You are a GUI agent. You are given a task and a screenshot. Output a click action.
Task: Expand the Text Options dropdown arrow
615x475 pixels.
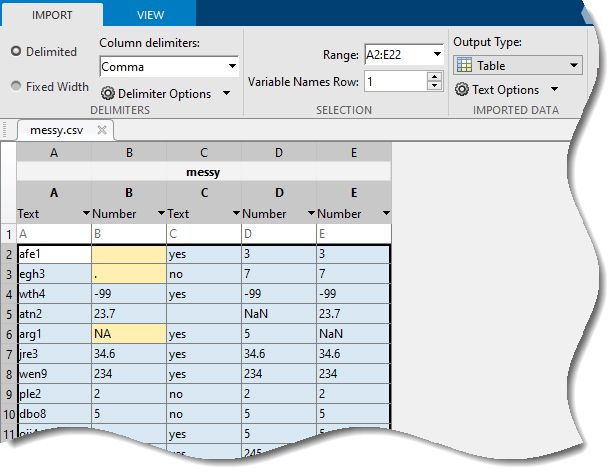(553, 90)
